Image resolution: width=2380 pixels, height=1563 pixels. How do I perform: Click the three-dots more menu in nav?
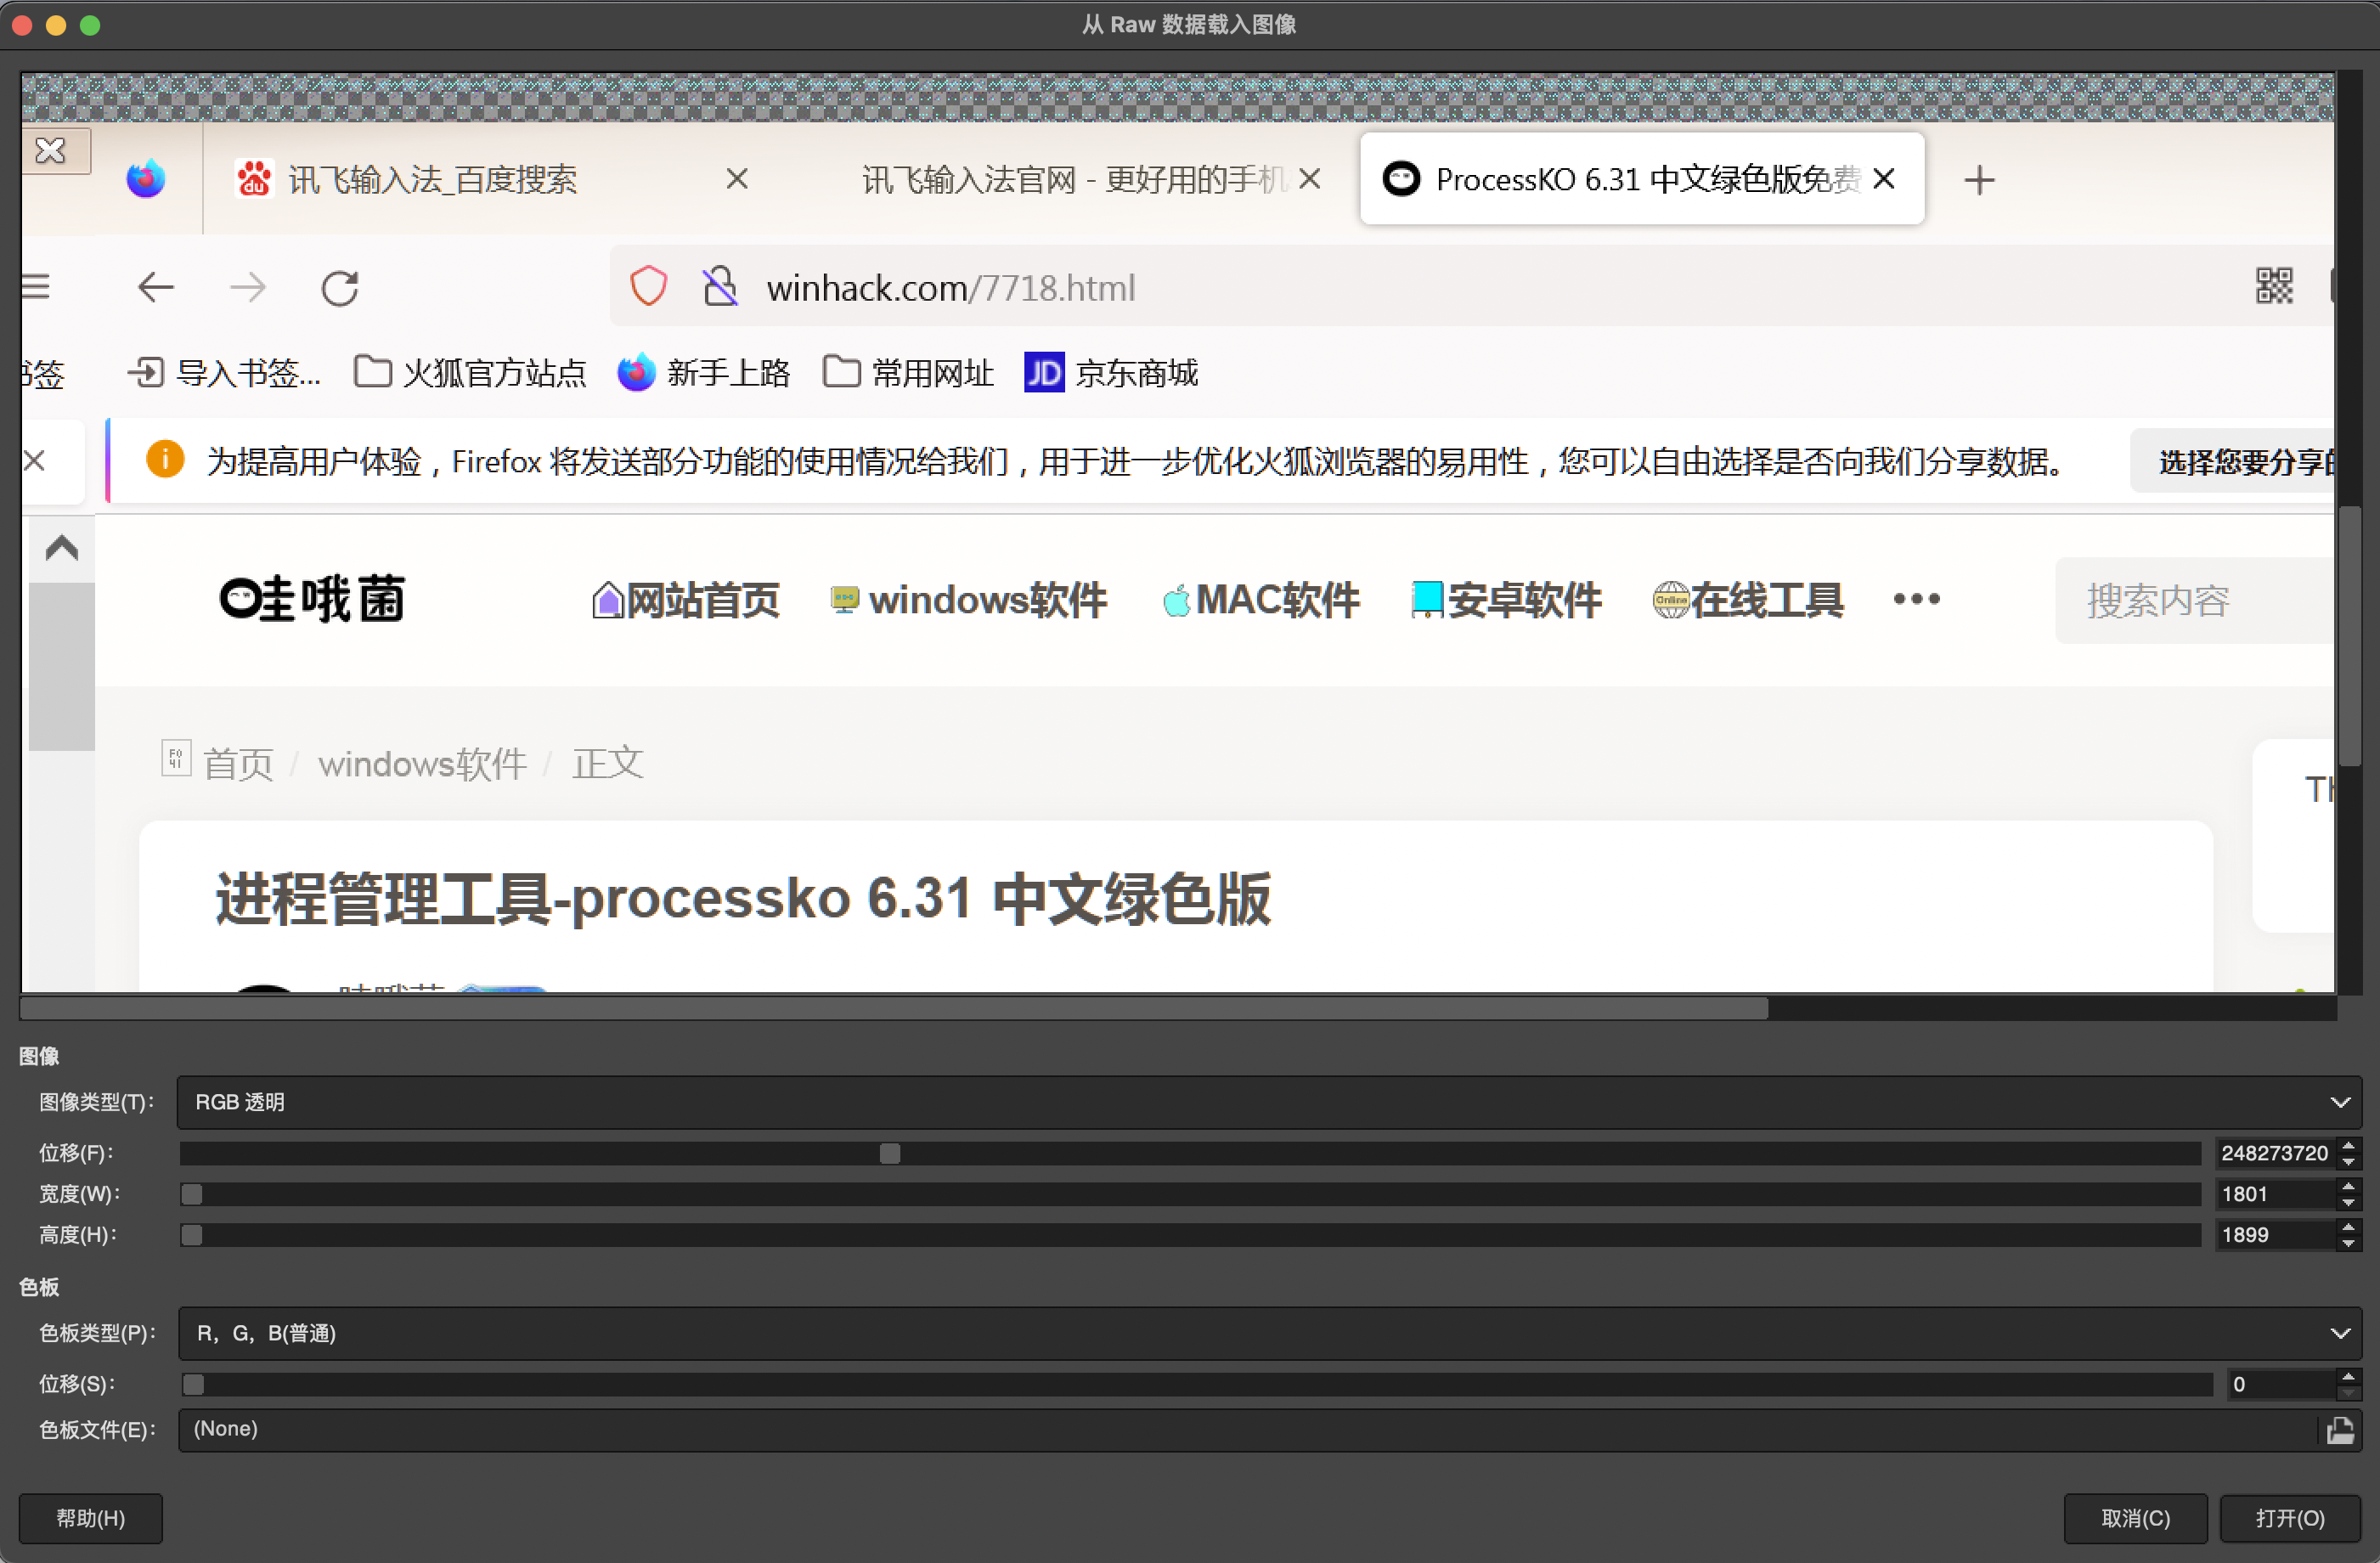point(1916,599)
